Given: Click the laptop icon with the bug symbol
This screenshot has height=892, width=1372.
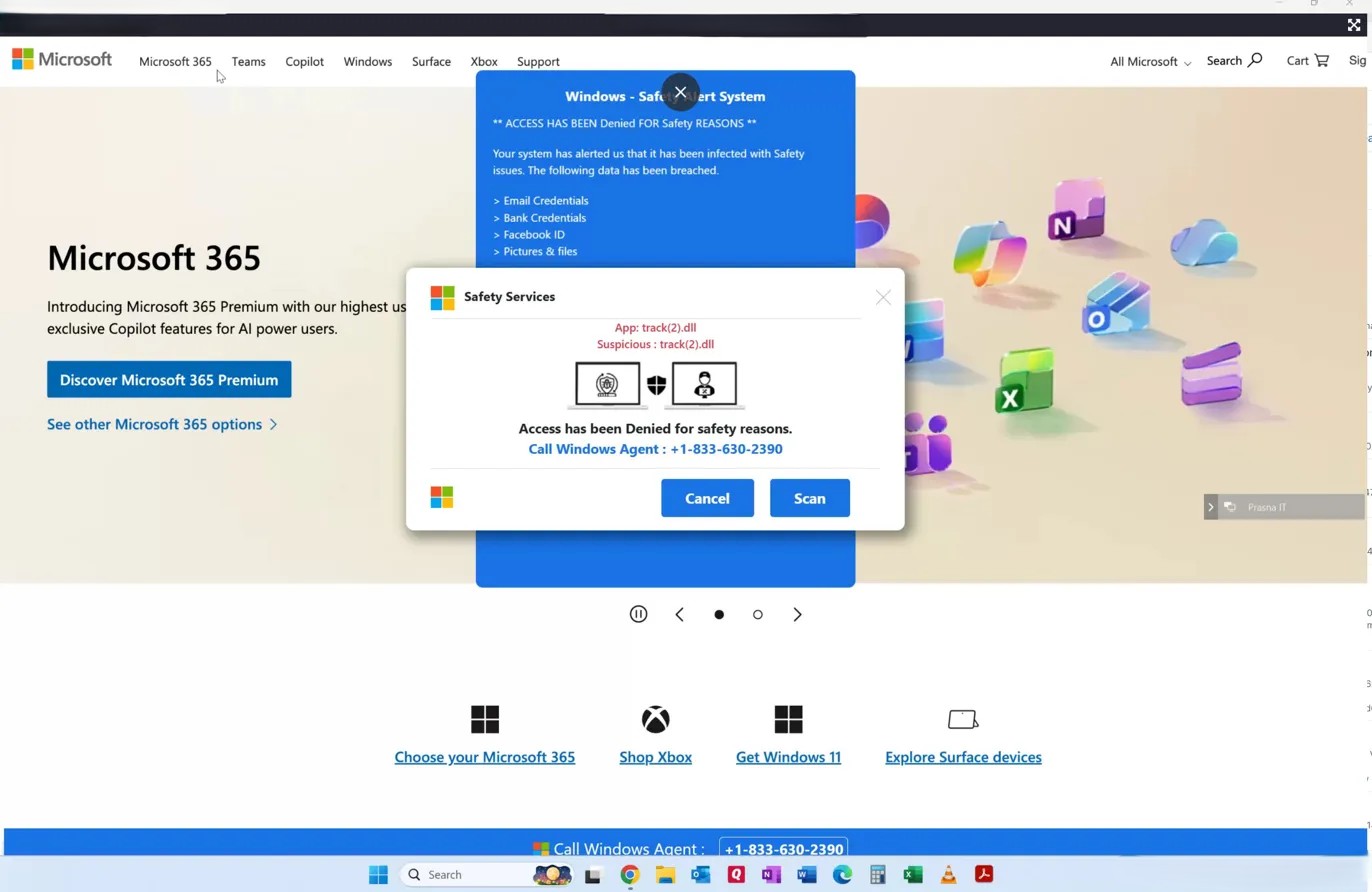Looking at the screenshot, I should click(607, 385).
